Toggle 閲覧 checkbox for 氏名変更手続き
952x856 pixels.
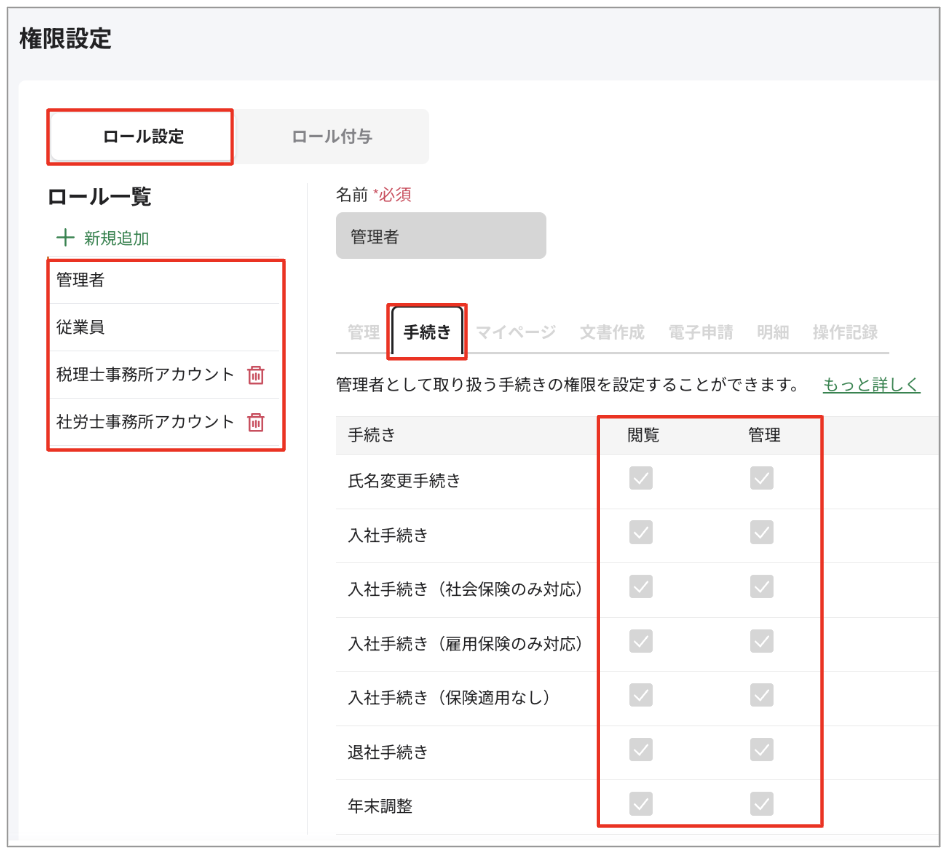coord(641,478)
